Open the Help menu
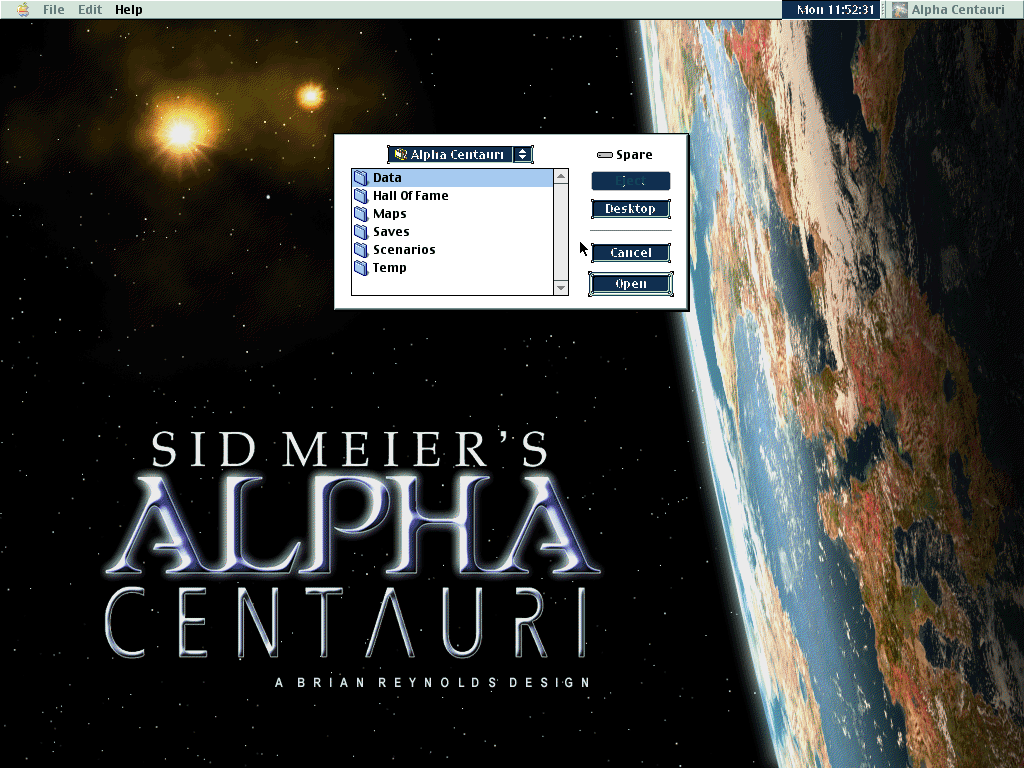The height and width of the screenshot is (768, 1024). pyautogui.click(x=128, y=10)
